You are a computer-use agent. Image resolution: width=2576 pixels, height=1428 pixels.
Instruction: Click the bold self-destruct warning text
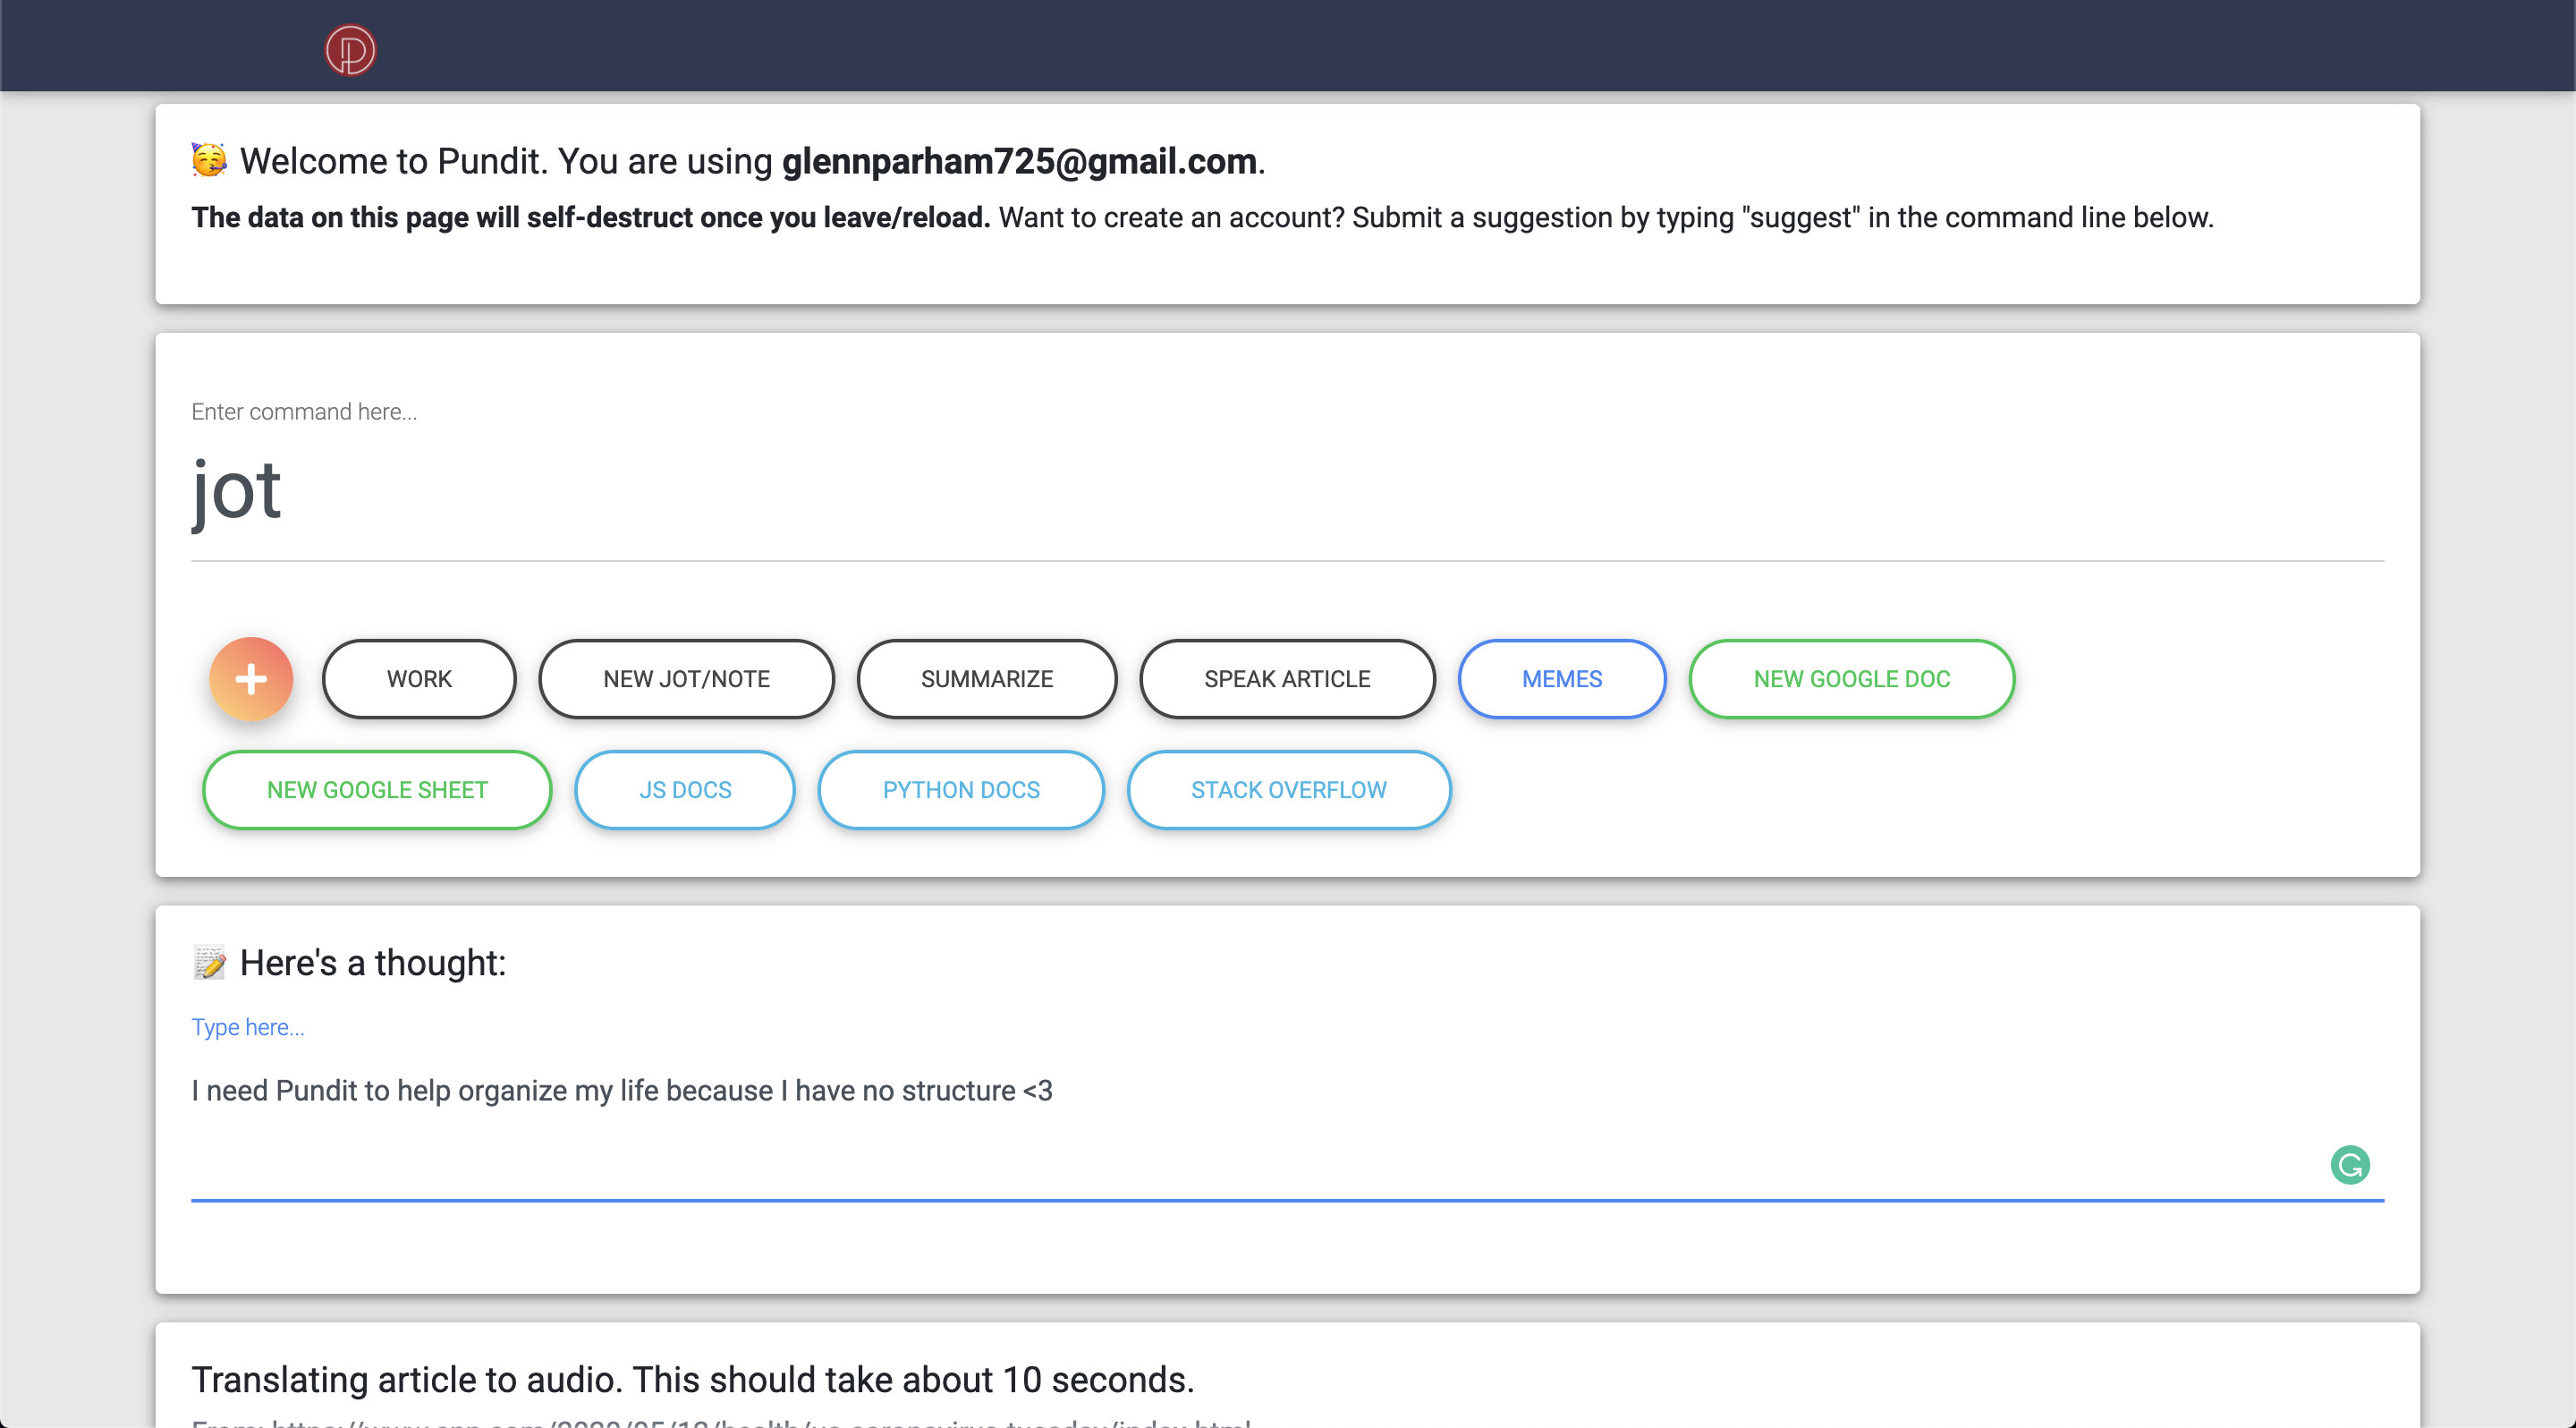[x=590, y=217]
